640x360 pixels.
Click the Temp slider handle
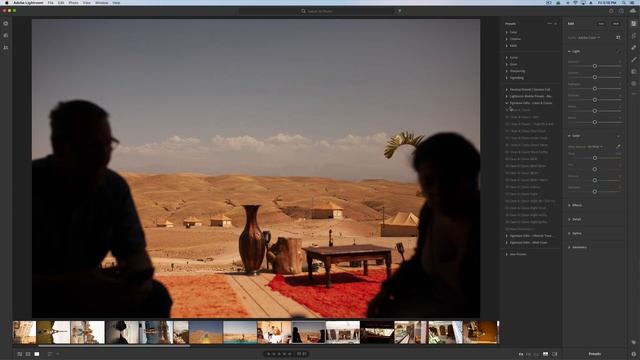click(x=595, y=158)
